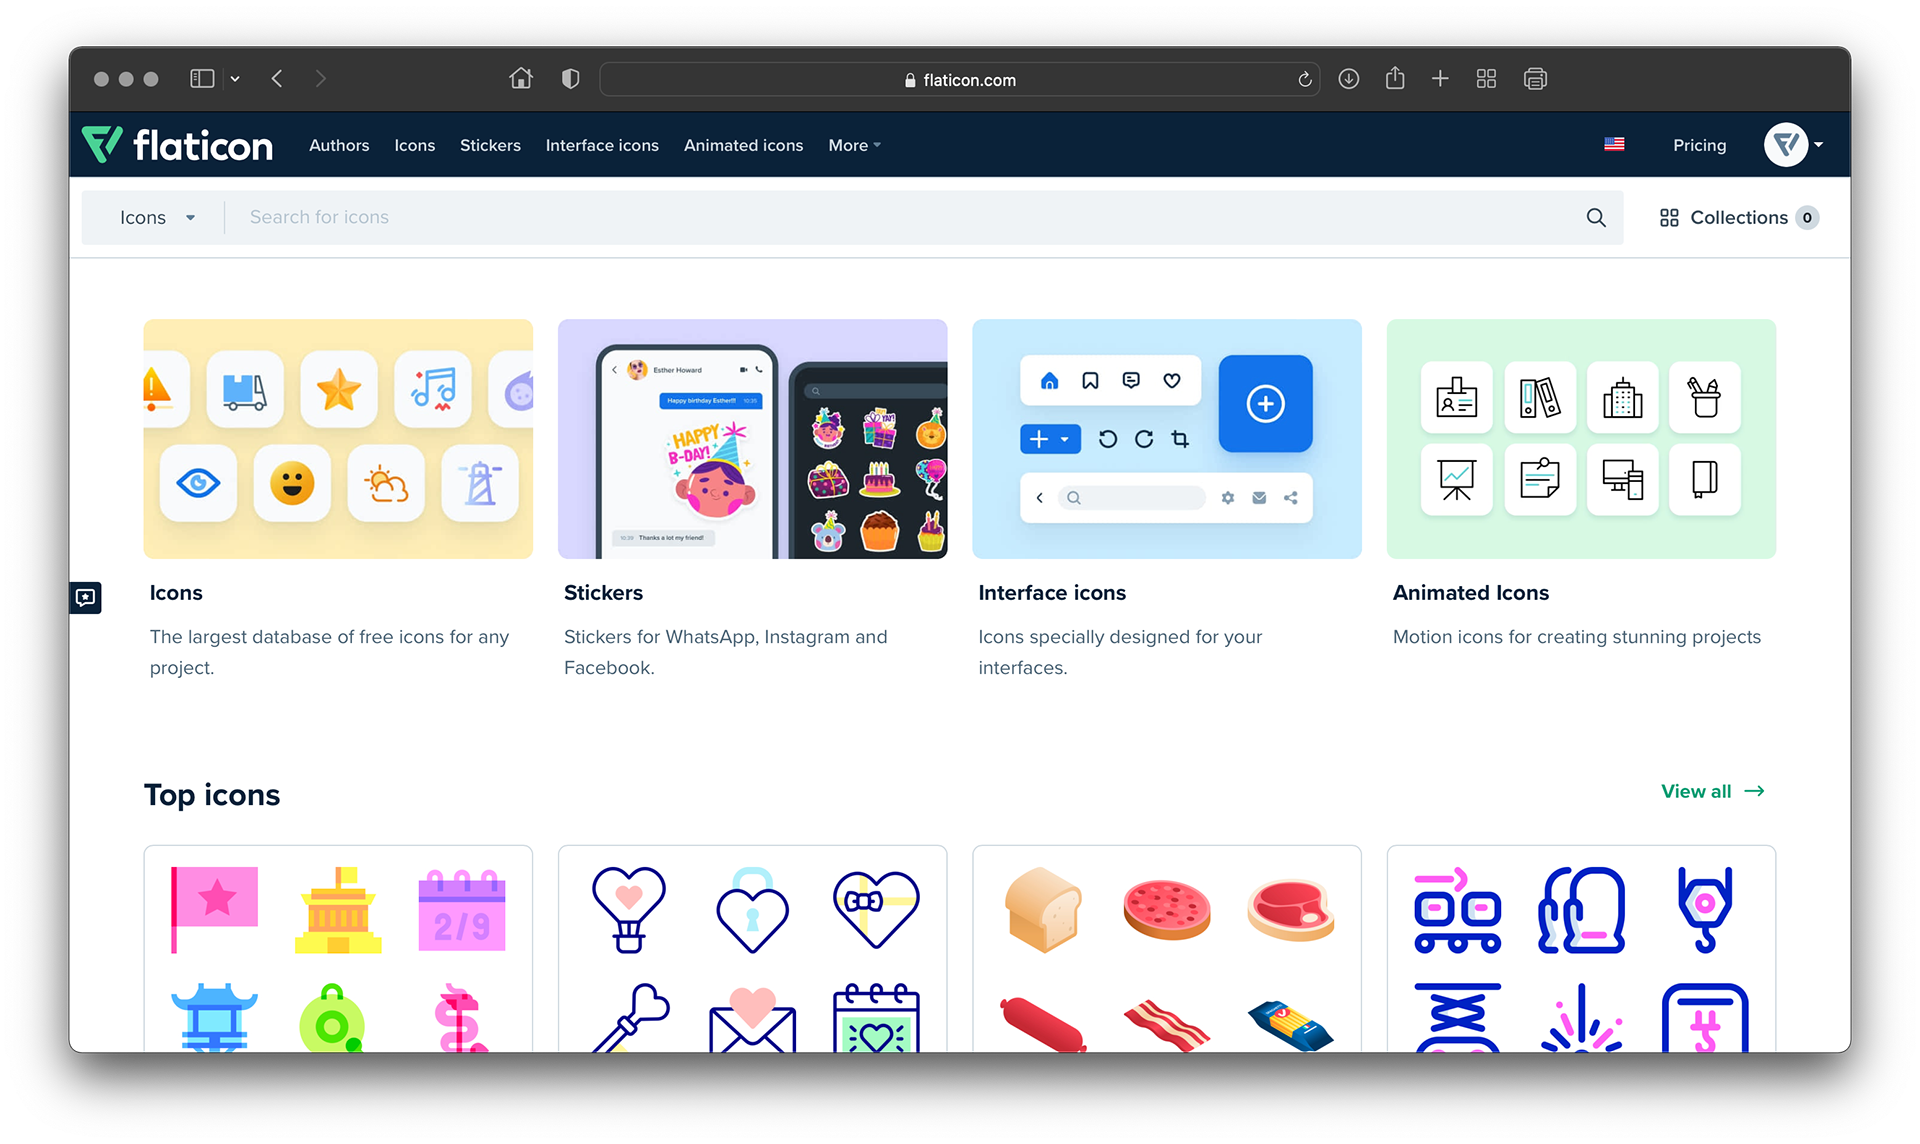Viewport: 1920px width, 1144px height.
Task: Open the Stickers category thumbnail
Action: (752, 439)
